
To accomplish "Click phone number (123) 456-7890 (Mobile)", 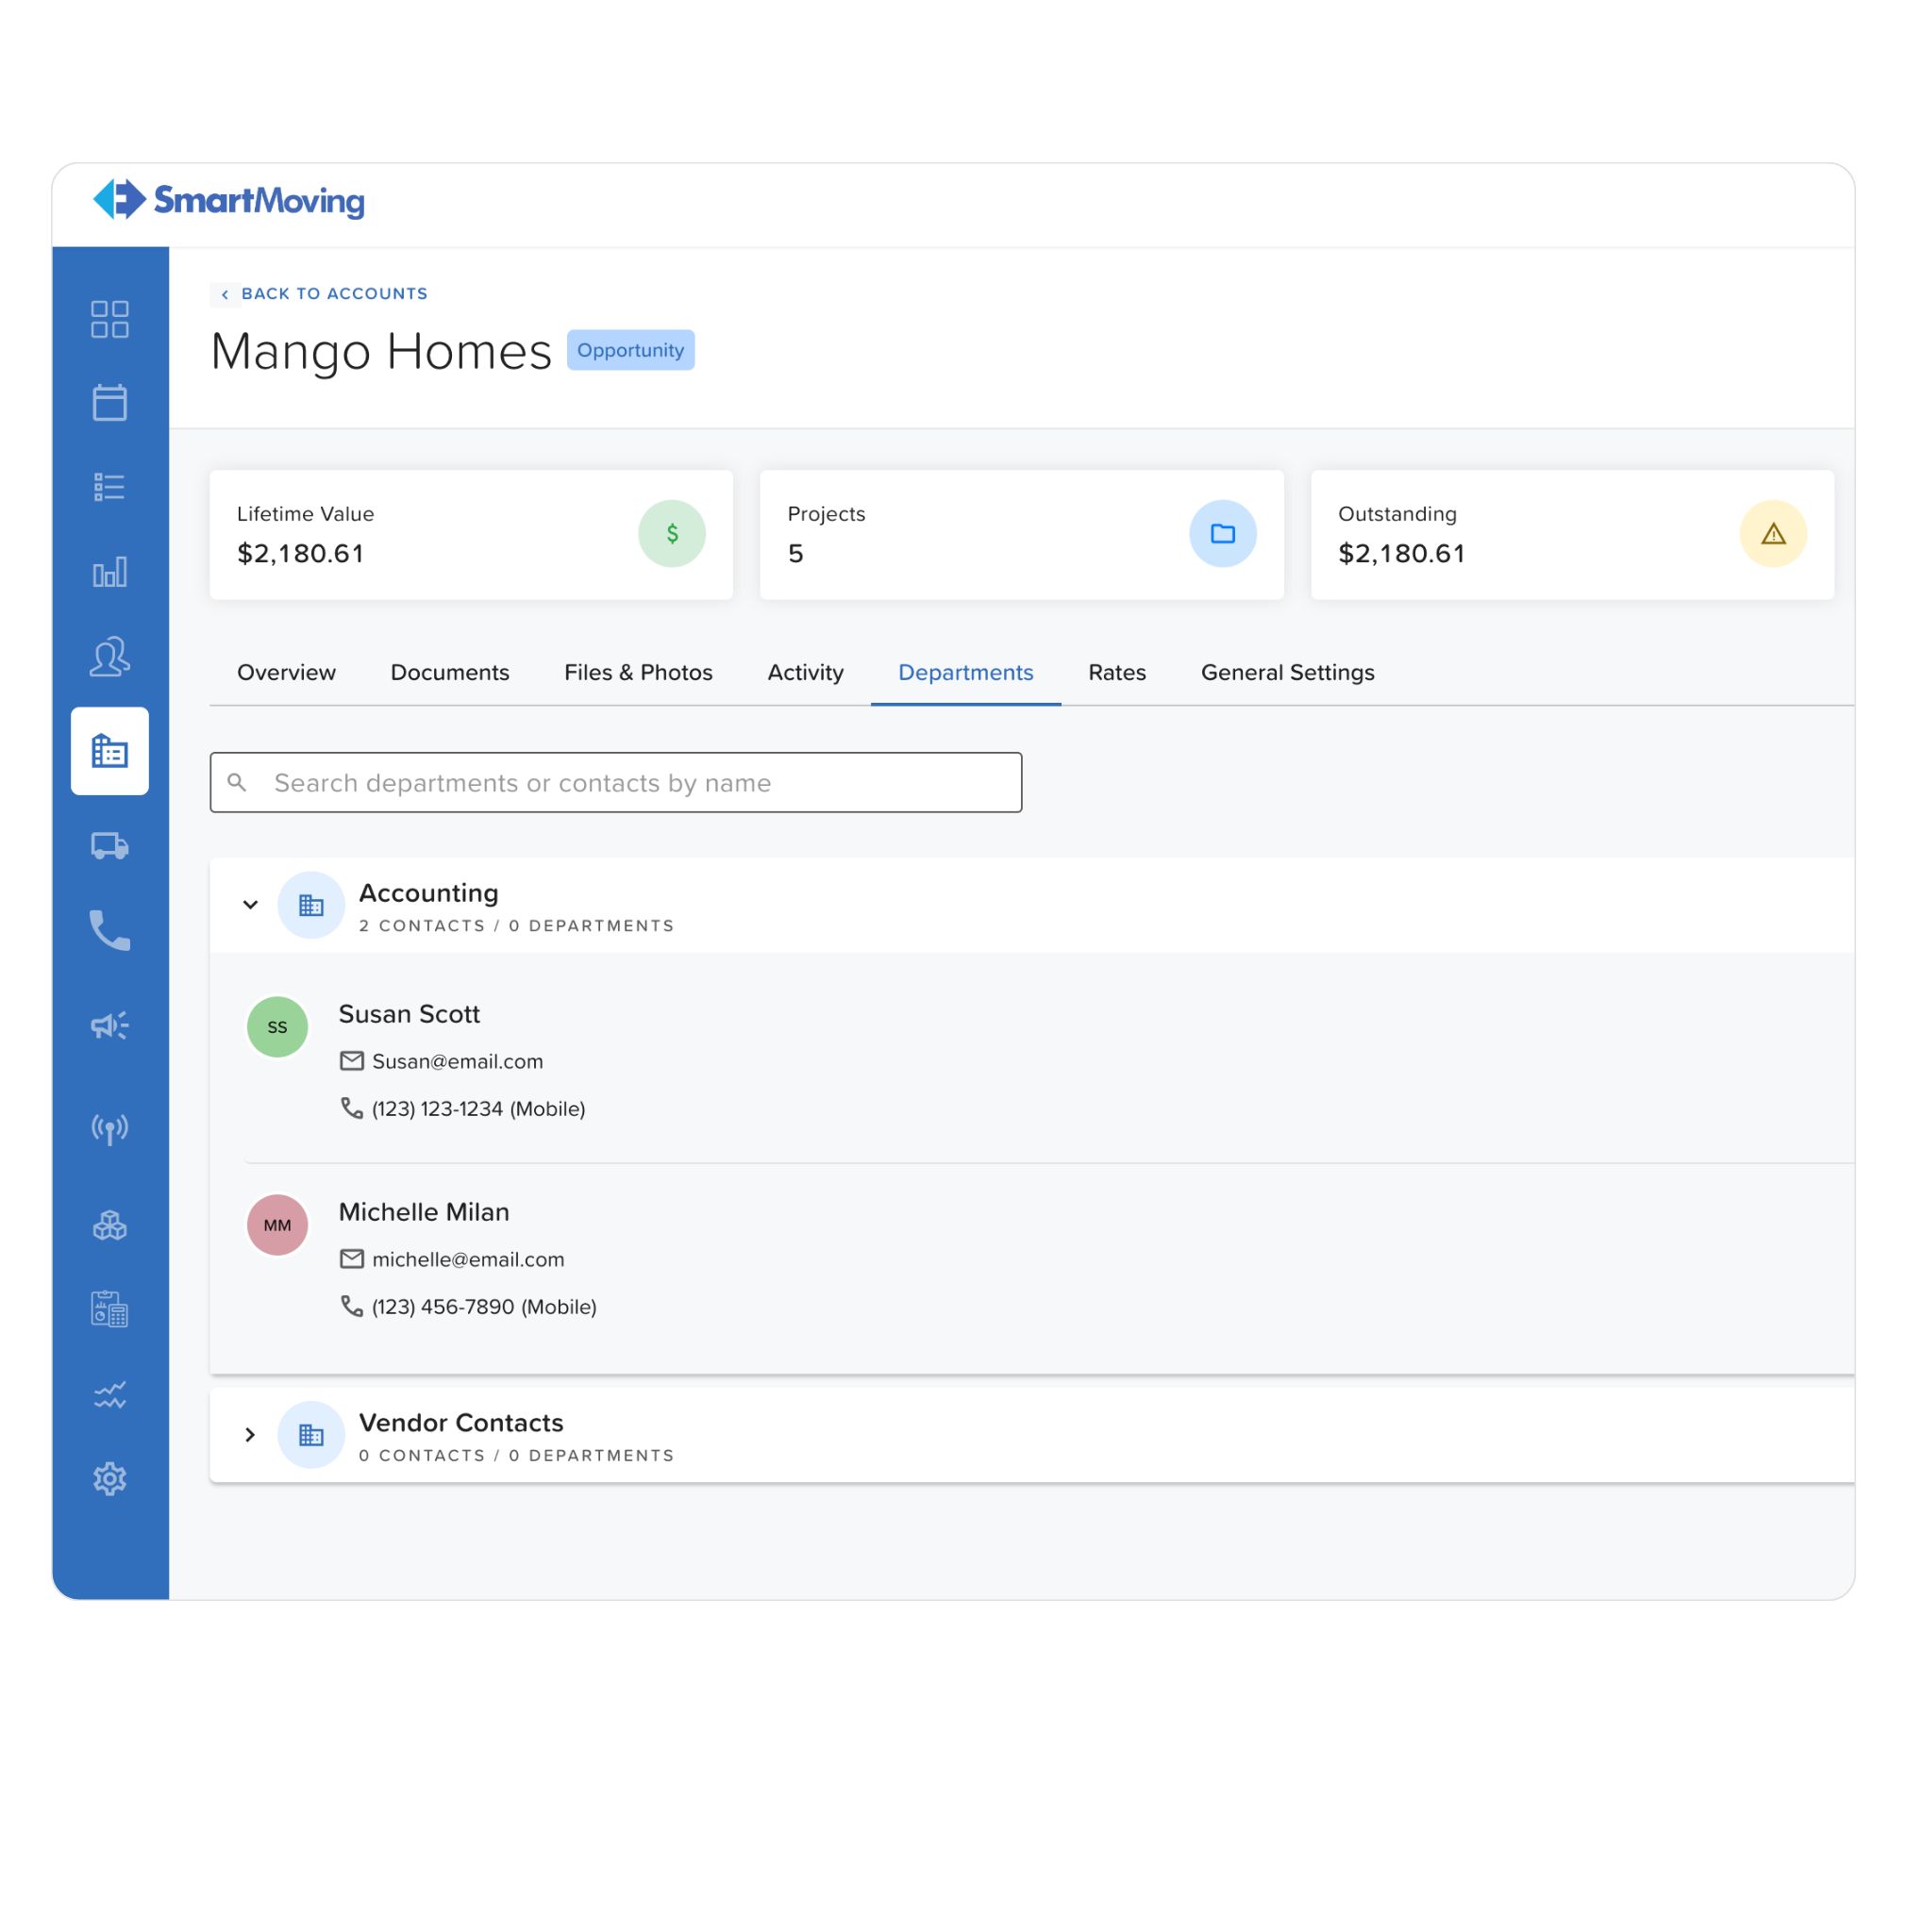I will (484, 1306).
